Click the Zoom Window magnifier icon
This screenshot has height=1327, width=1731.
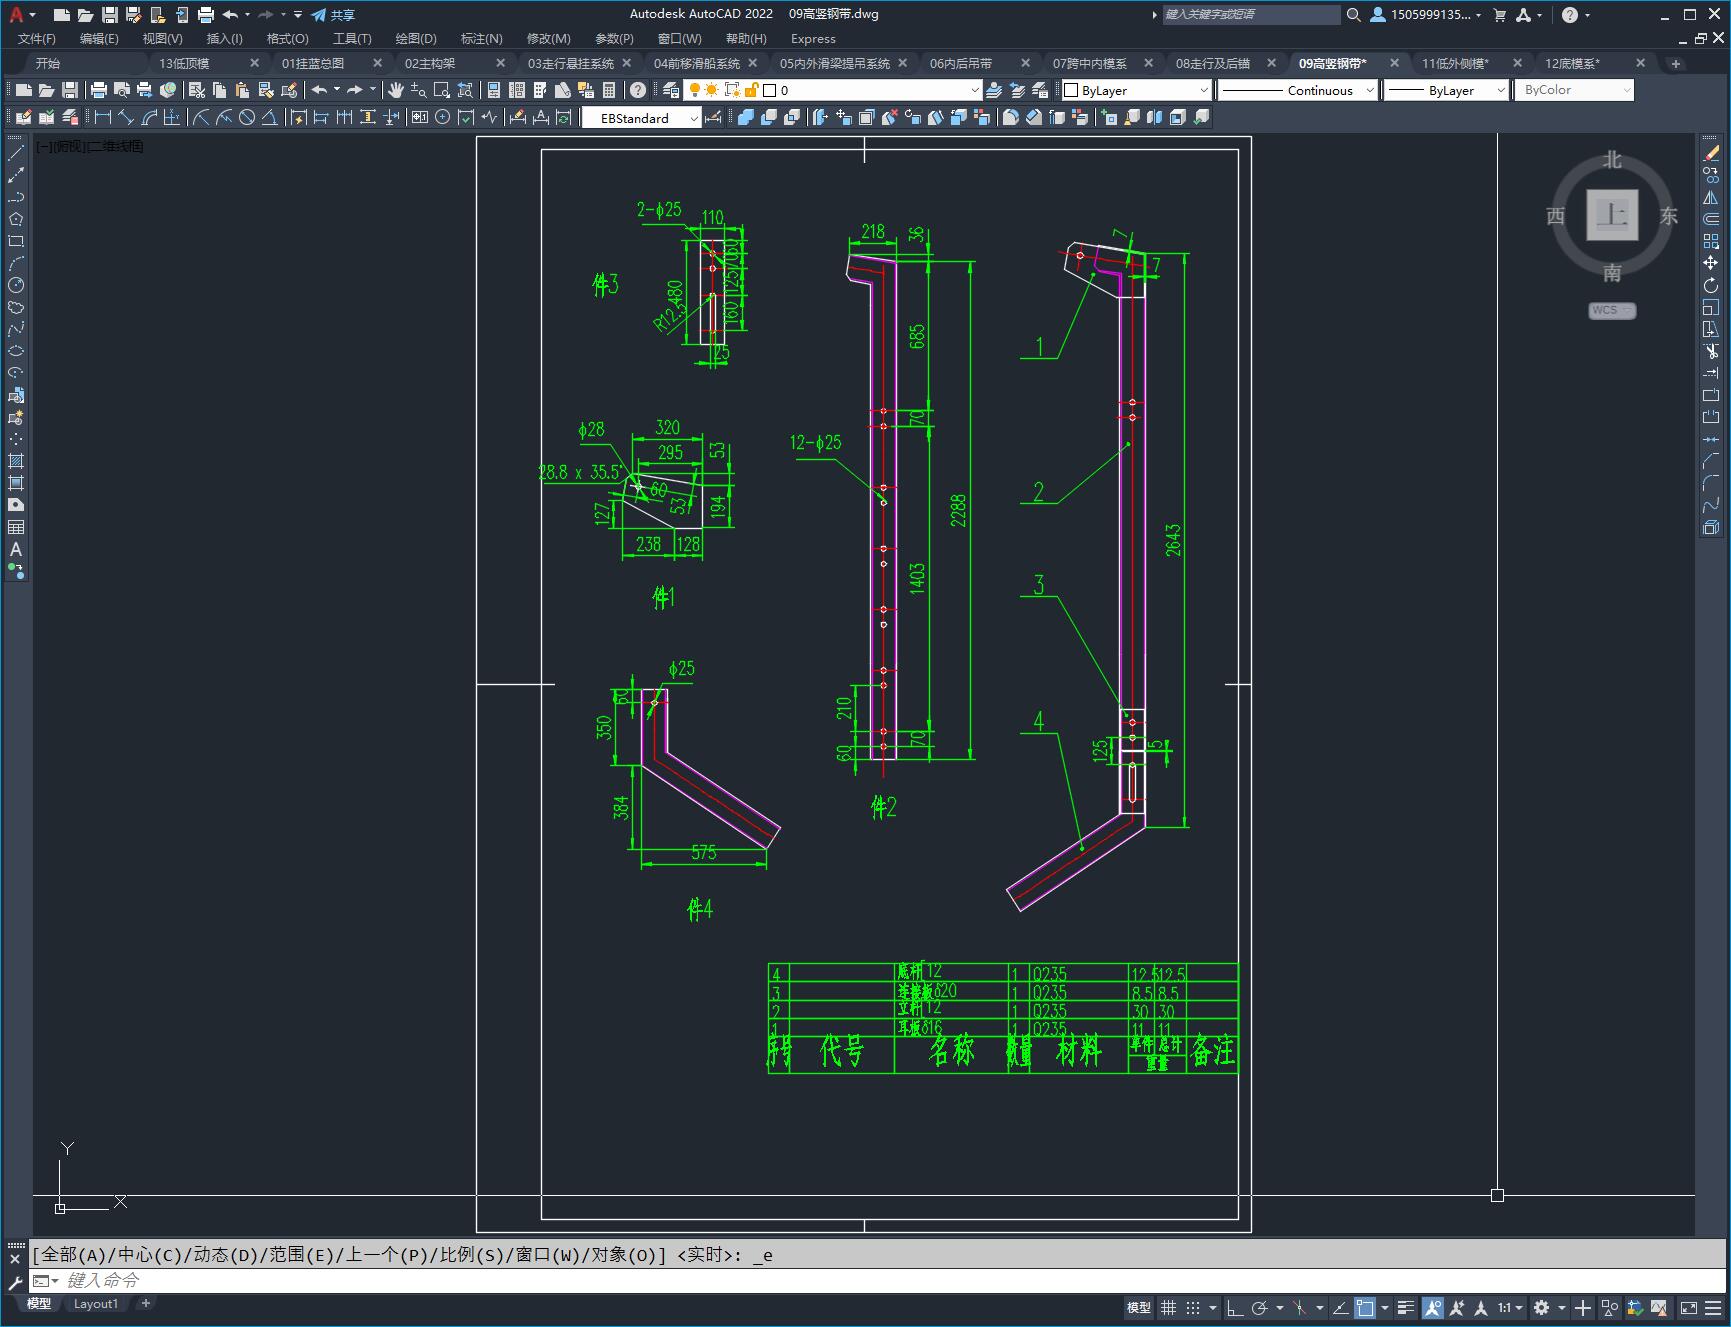pyautogui.click(x=442, y=90)
